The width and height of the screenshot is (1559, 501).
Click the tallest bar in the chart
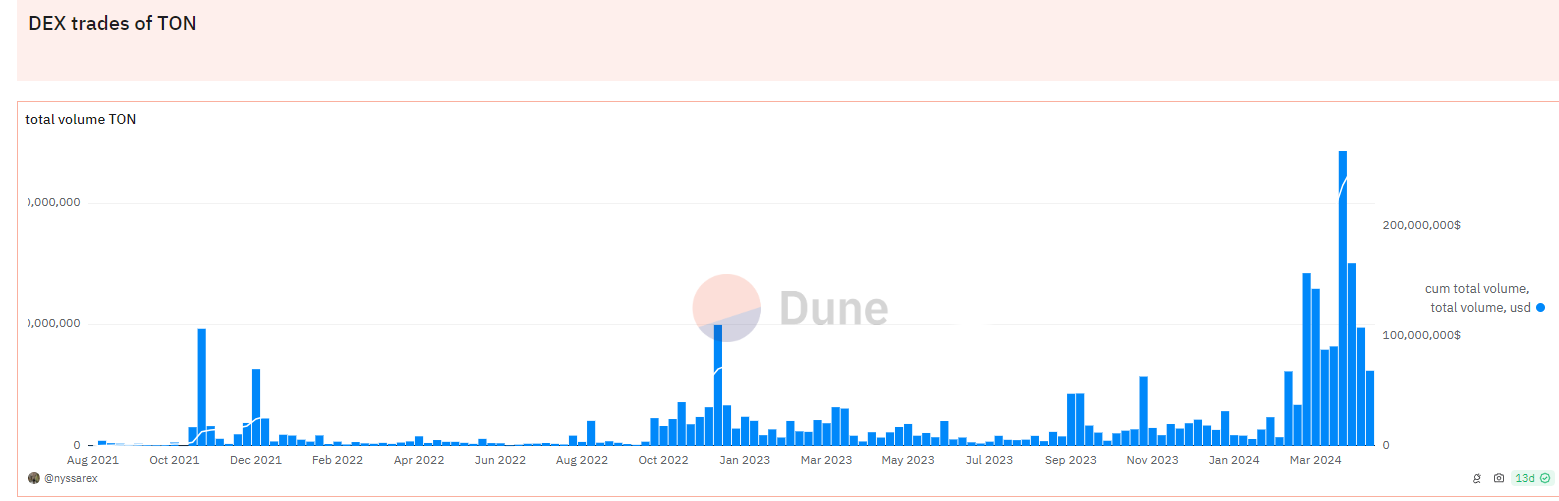pos(1342,298)
